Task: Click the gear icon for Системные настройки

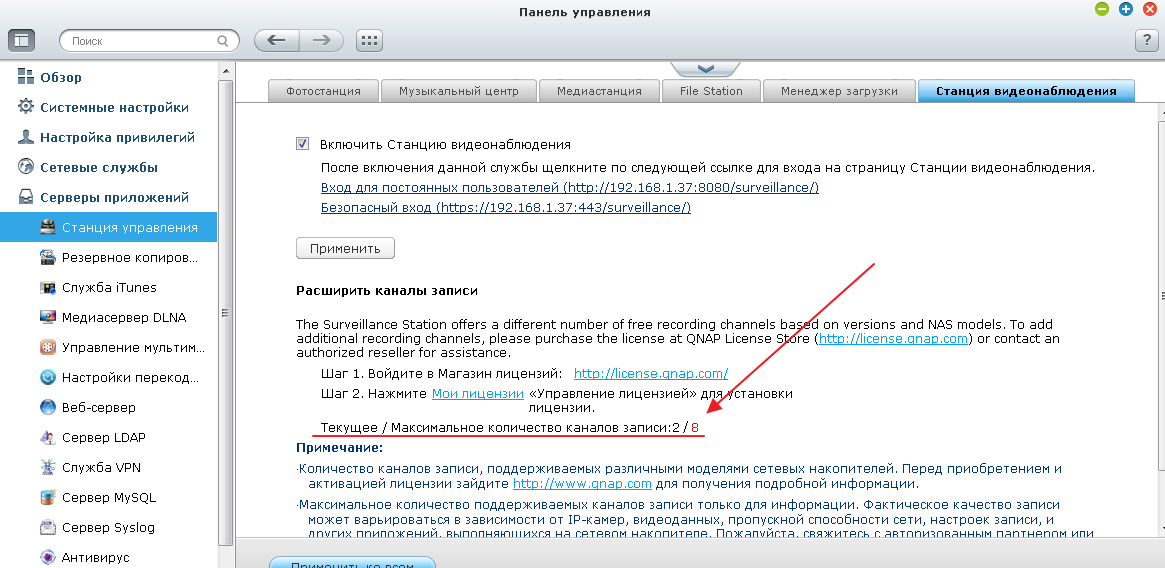Action: (26, 106)
